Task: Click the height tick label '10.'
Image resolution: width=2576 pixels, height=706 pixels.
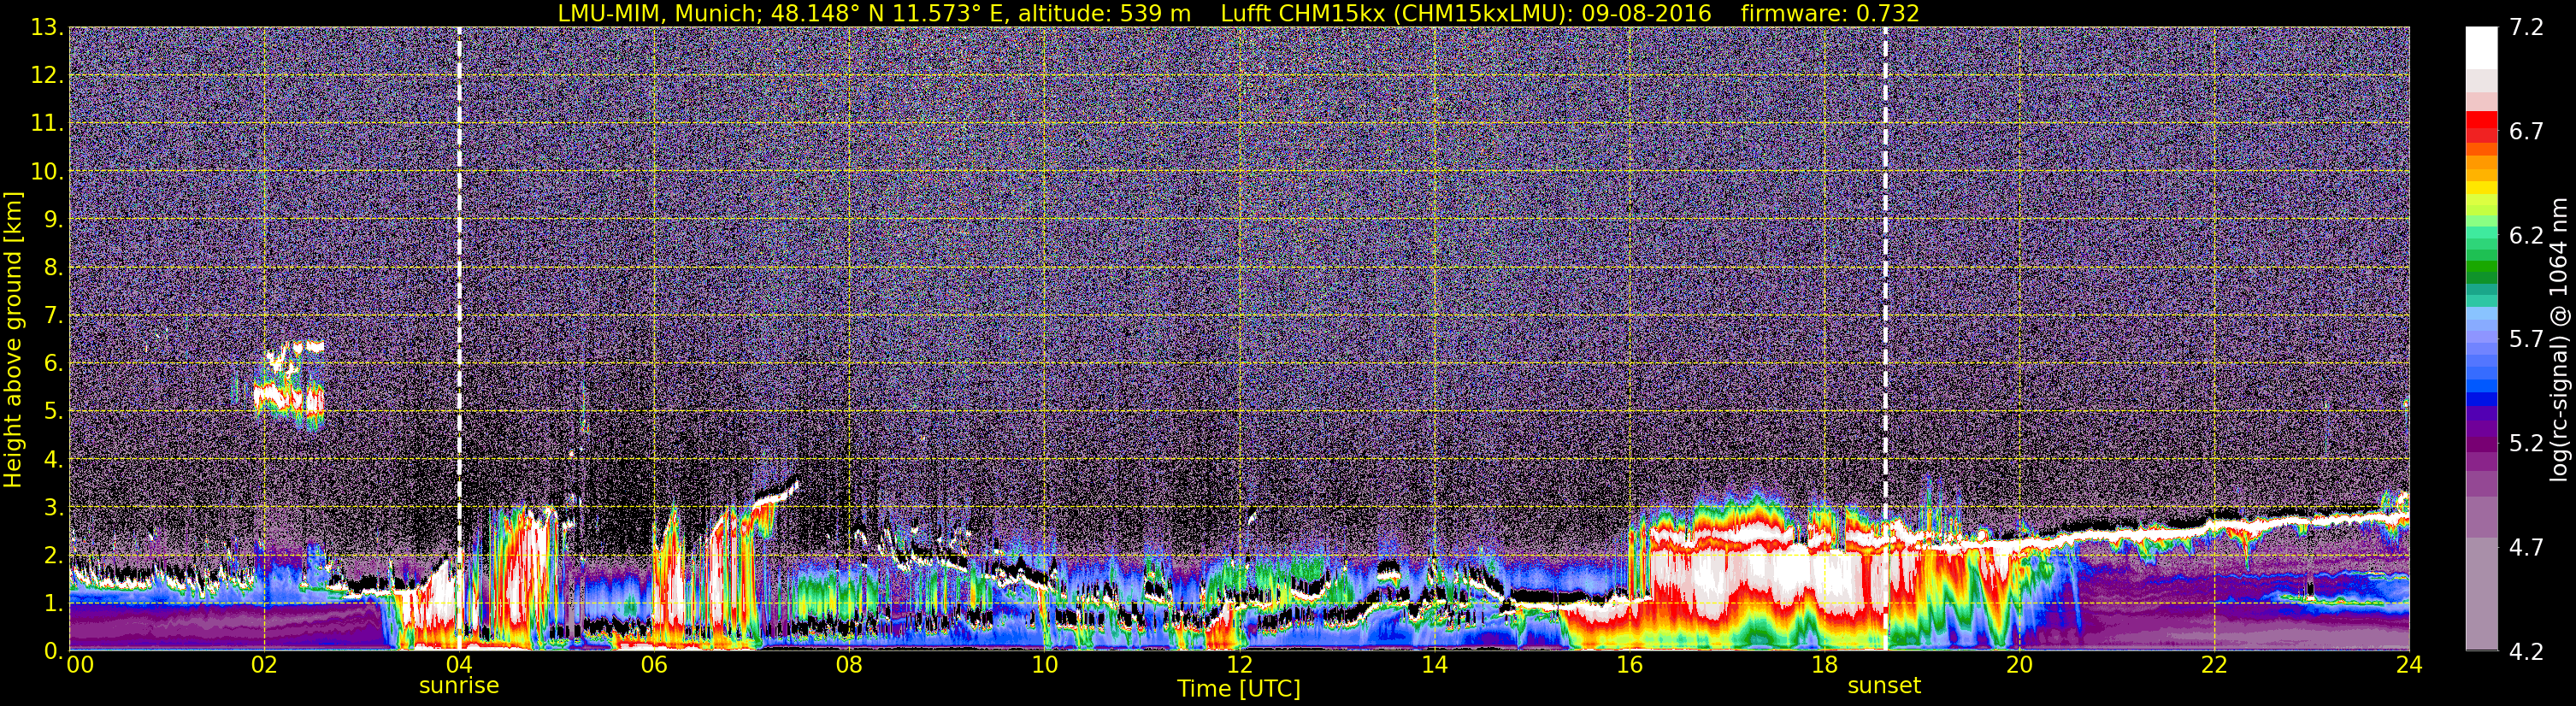Action: pyautogui.click(x=47, y=172)
